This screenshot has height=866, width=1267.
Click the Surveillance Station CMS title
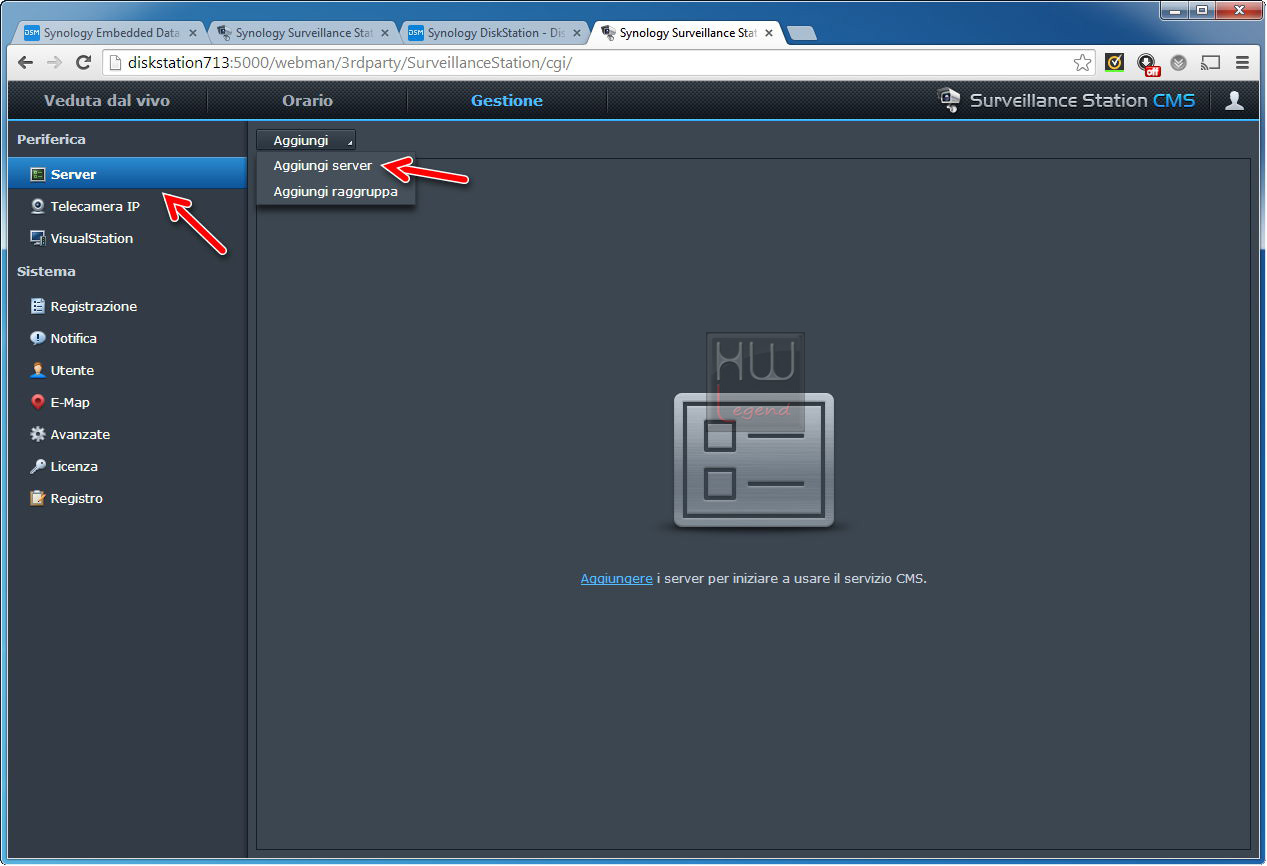click(x=1082, y=100)
